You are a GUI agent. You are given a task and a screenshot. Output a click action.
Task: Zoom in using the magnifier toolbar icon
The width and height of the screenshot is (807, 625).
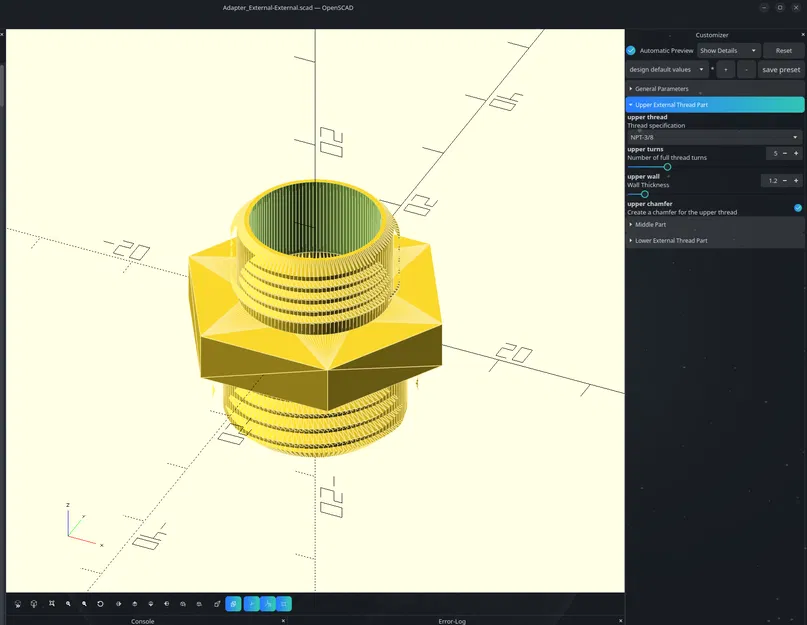pos(69,604)
